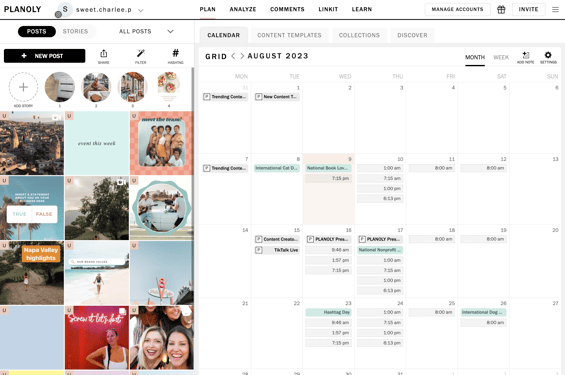Select the Hashtag Day calendar event
The image size is (565, 375).
coord(328,312)
